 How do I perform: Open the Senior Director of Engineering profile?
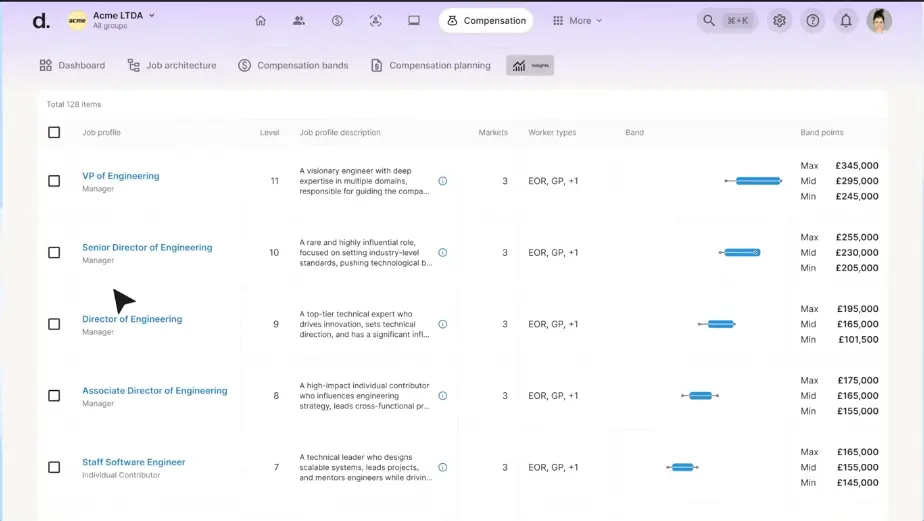point(147,248)
